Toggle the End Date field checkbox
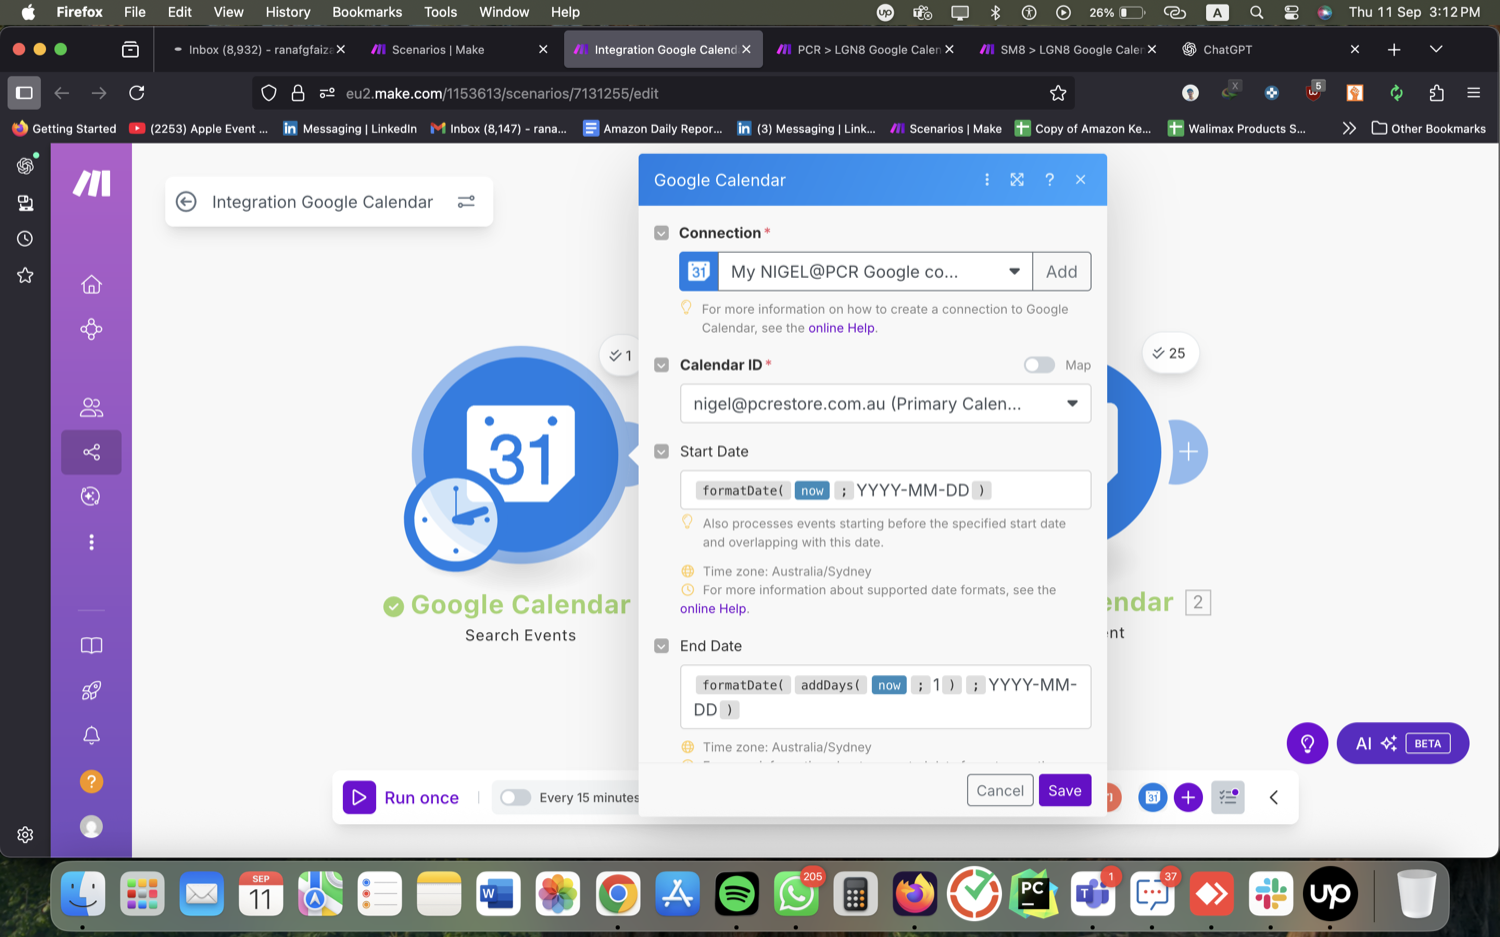Screen dimensions: 1500x937 point(661,646)
